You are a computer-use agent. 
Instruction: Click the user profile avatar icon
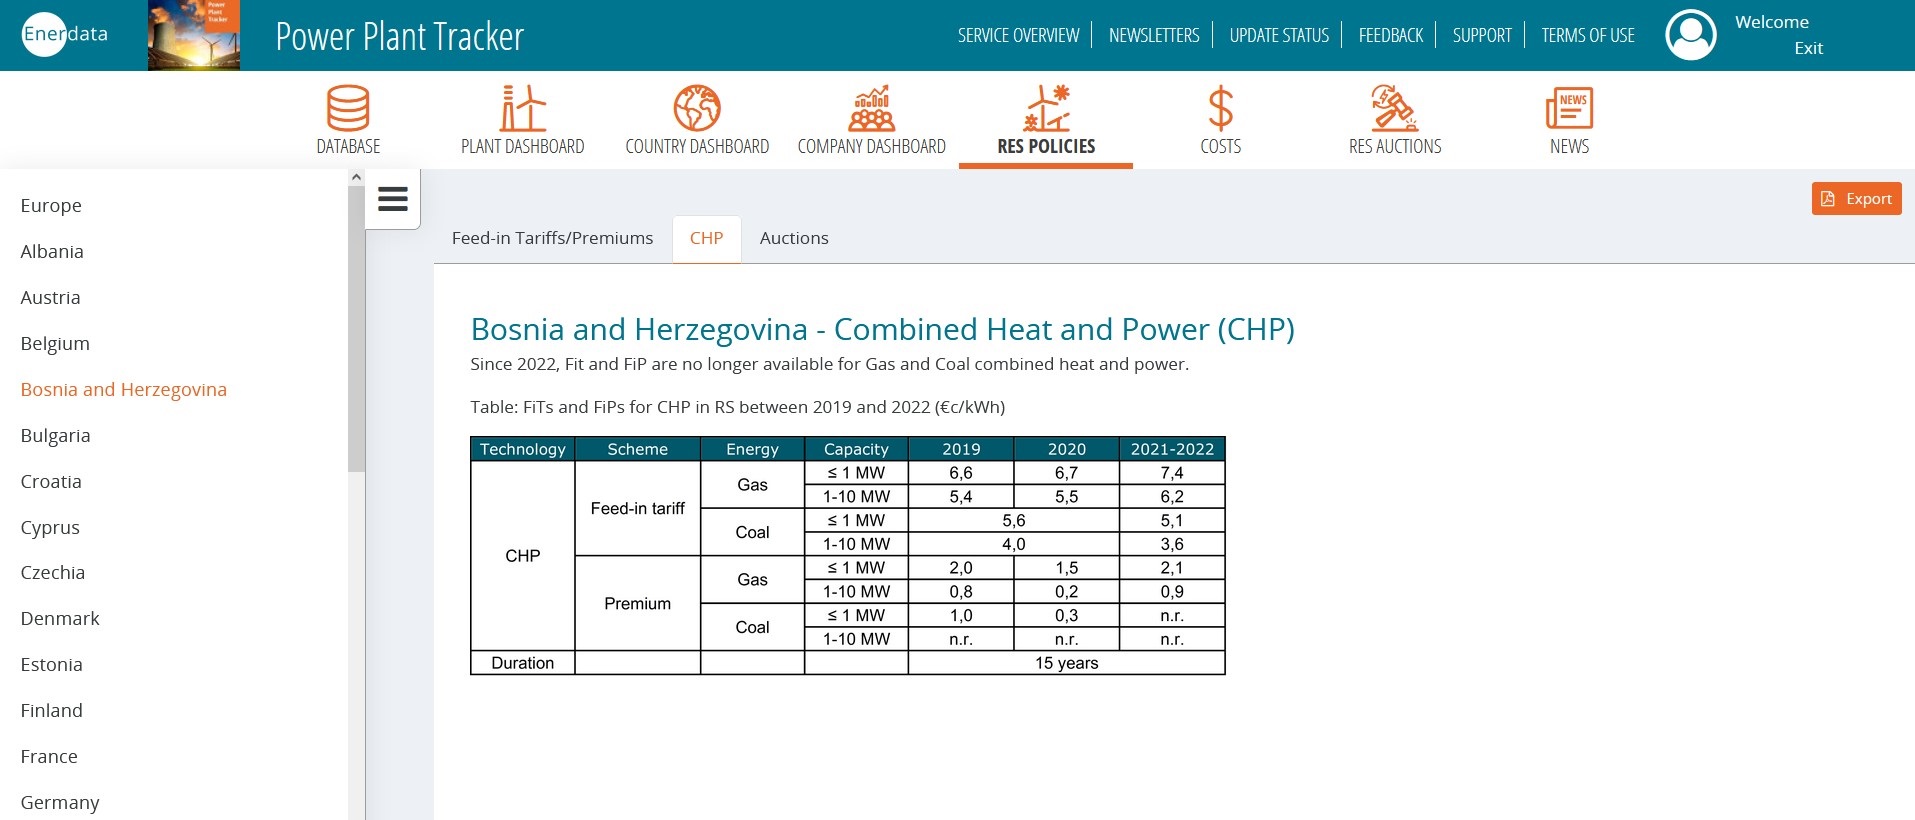pos(1691,35)
